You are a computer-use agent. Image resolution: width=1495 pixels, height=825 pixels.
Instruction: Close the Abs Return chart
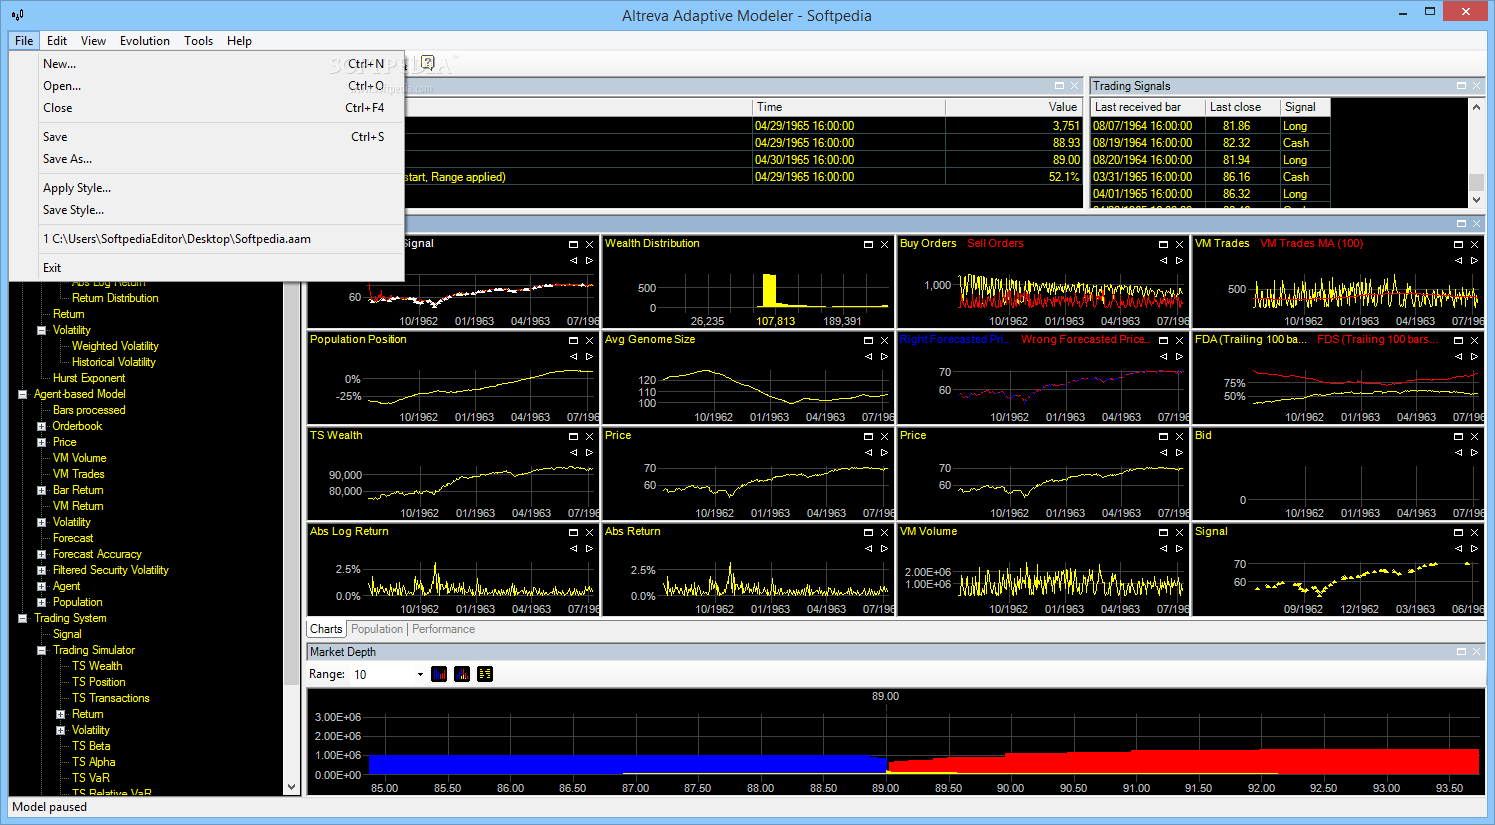(x=885, y=532)
